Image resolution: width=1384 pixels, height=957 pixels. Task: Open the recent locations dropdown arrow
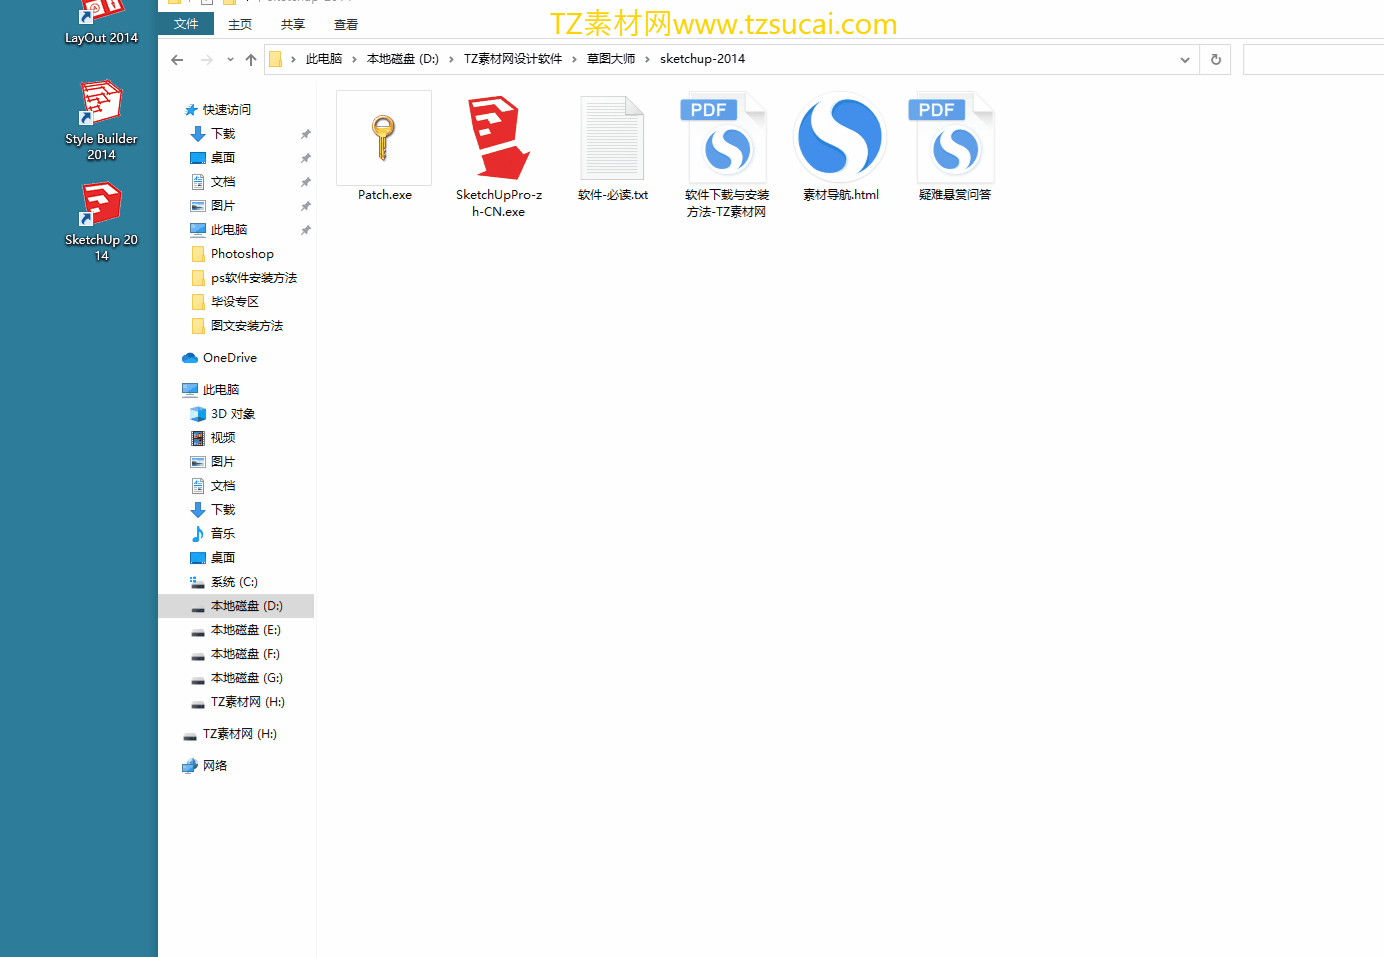[x=230, y=60]
